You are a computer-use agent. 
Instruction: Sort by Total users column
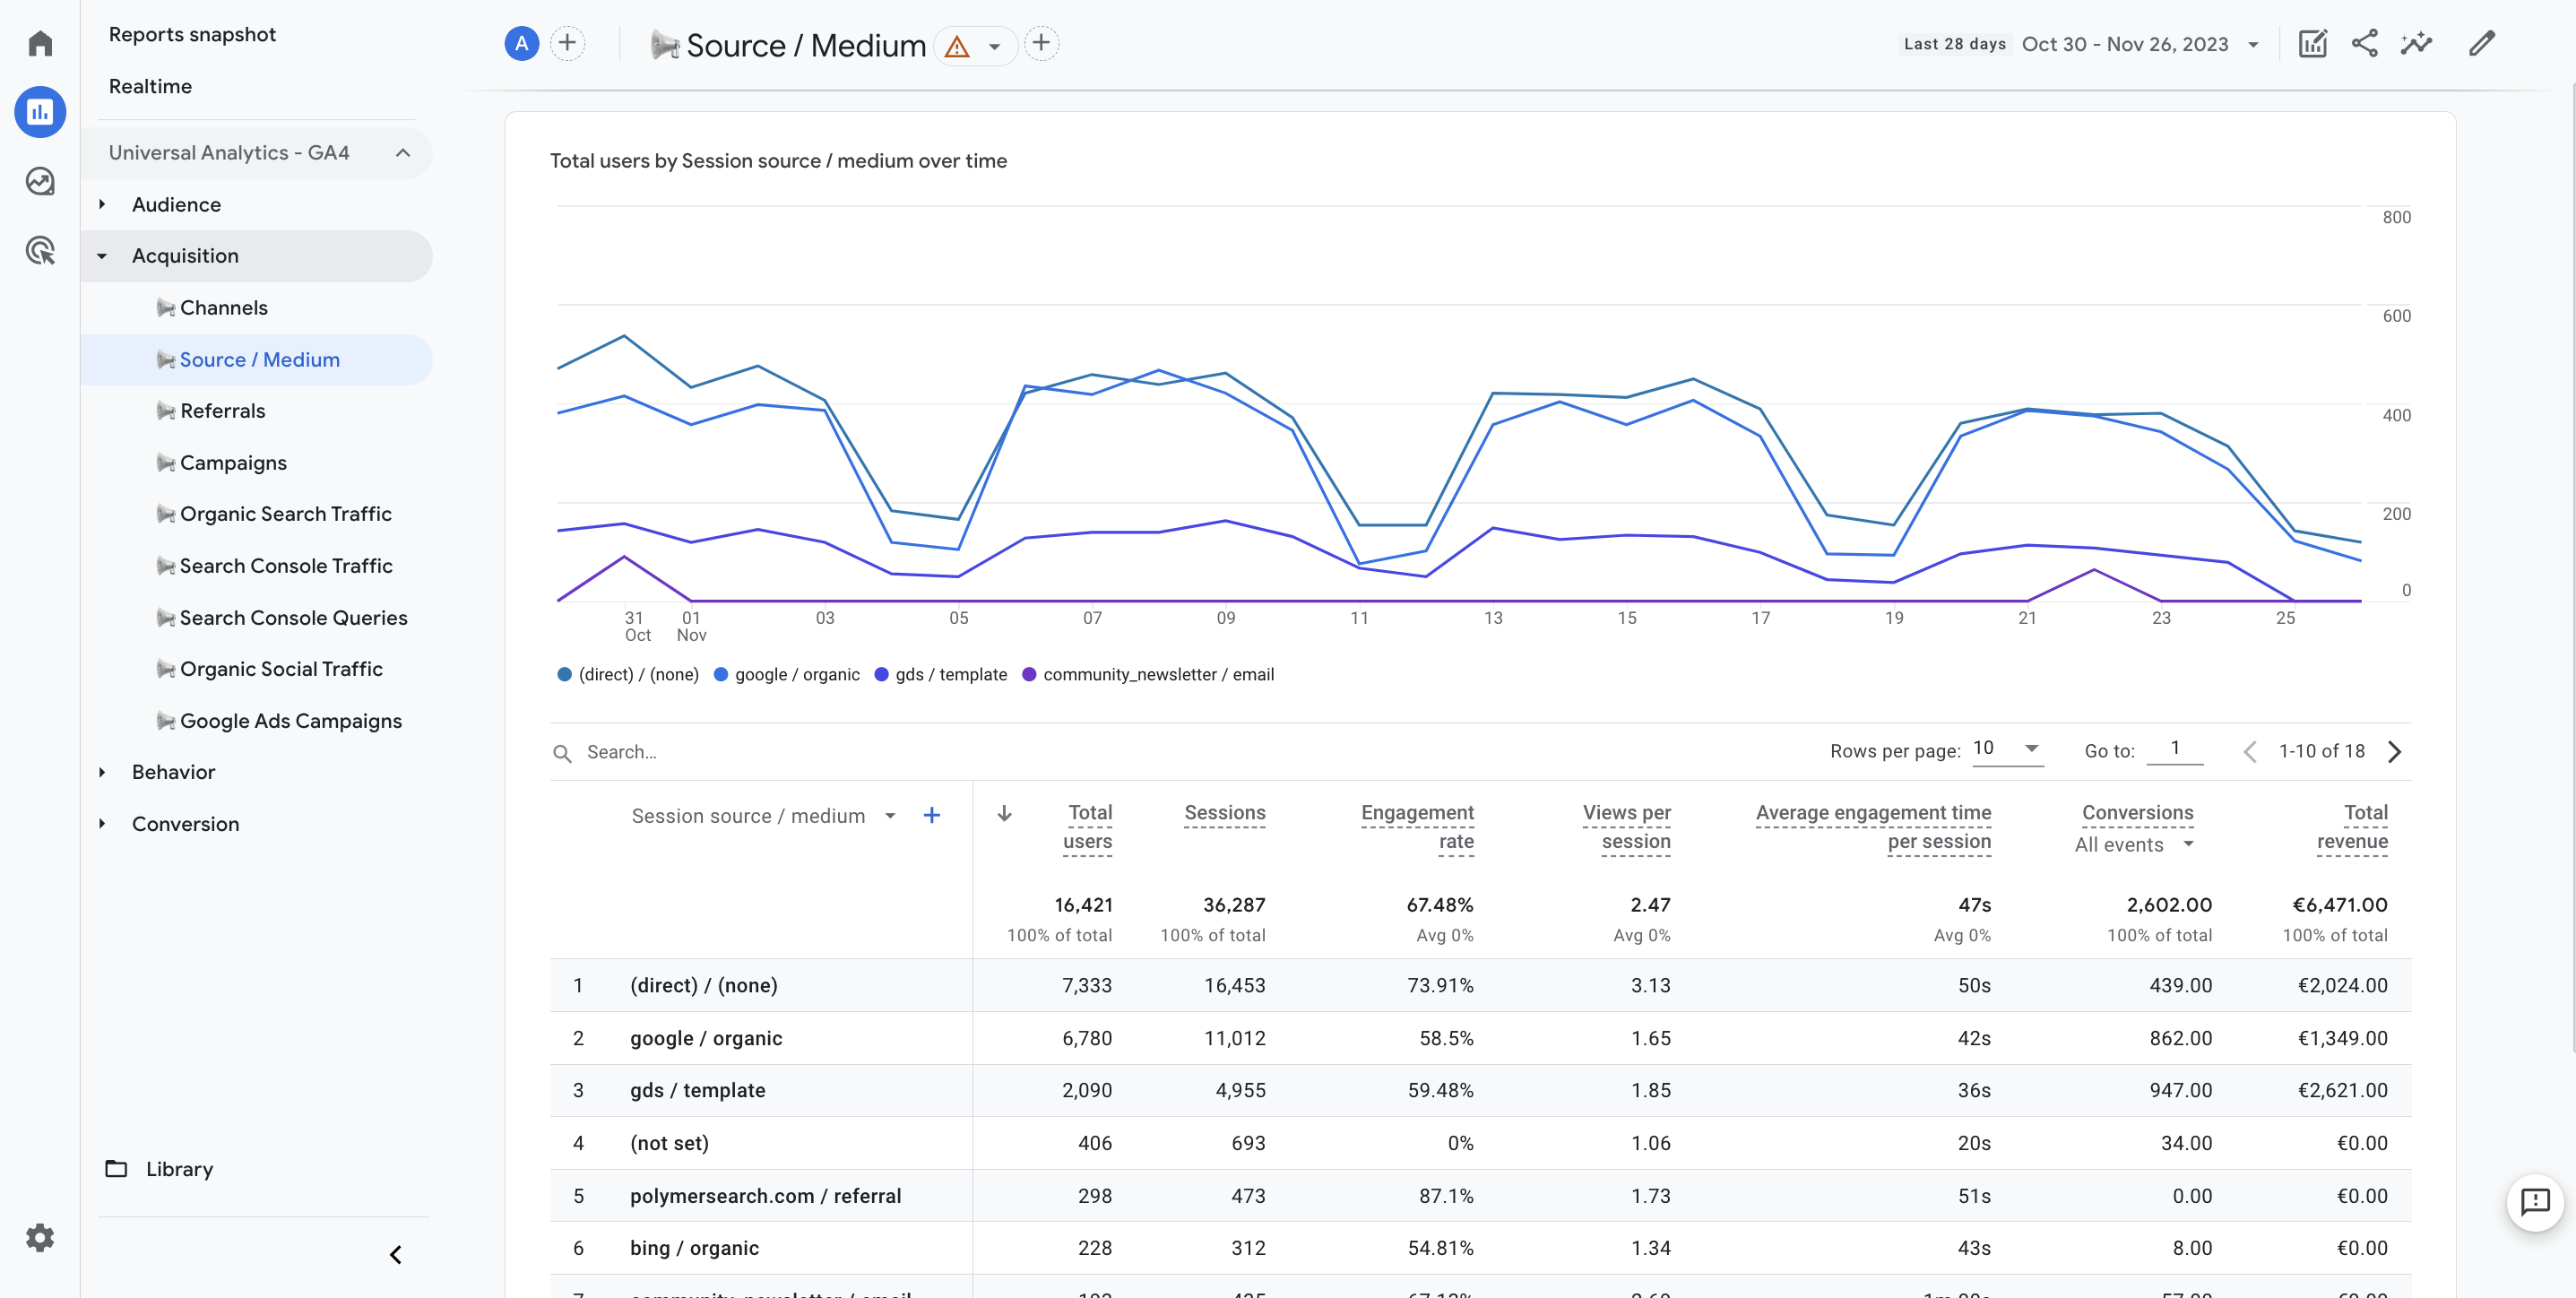1088,827
